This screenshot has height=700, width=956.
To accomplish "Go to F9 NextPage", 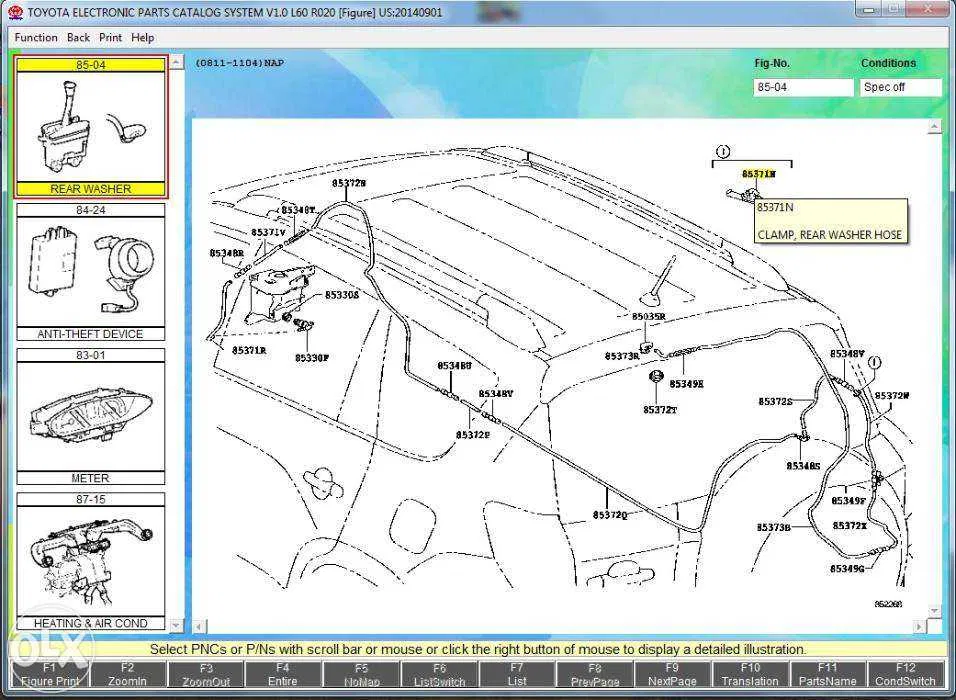I will coord(672,674).
